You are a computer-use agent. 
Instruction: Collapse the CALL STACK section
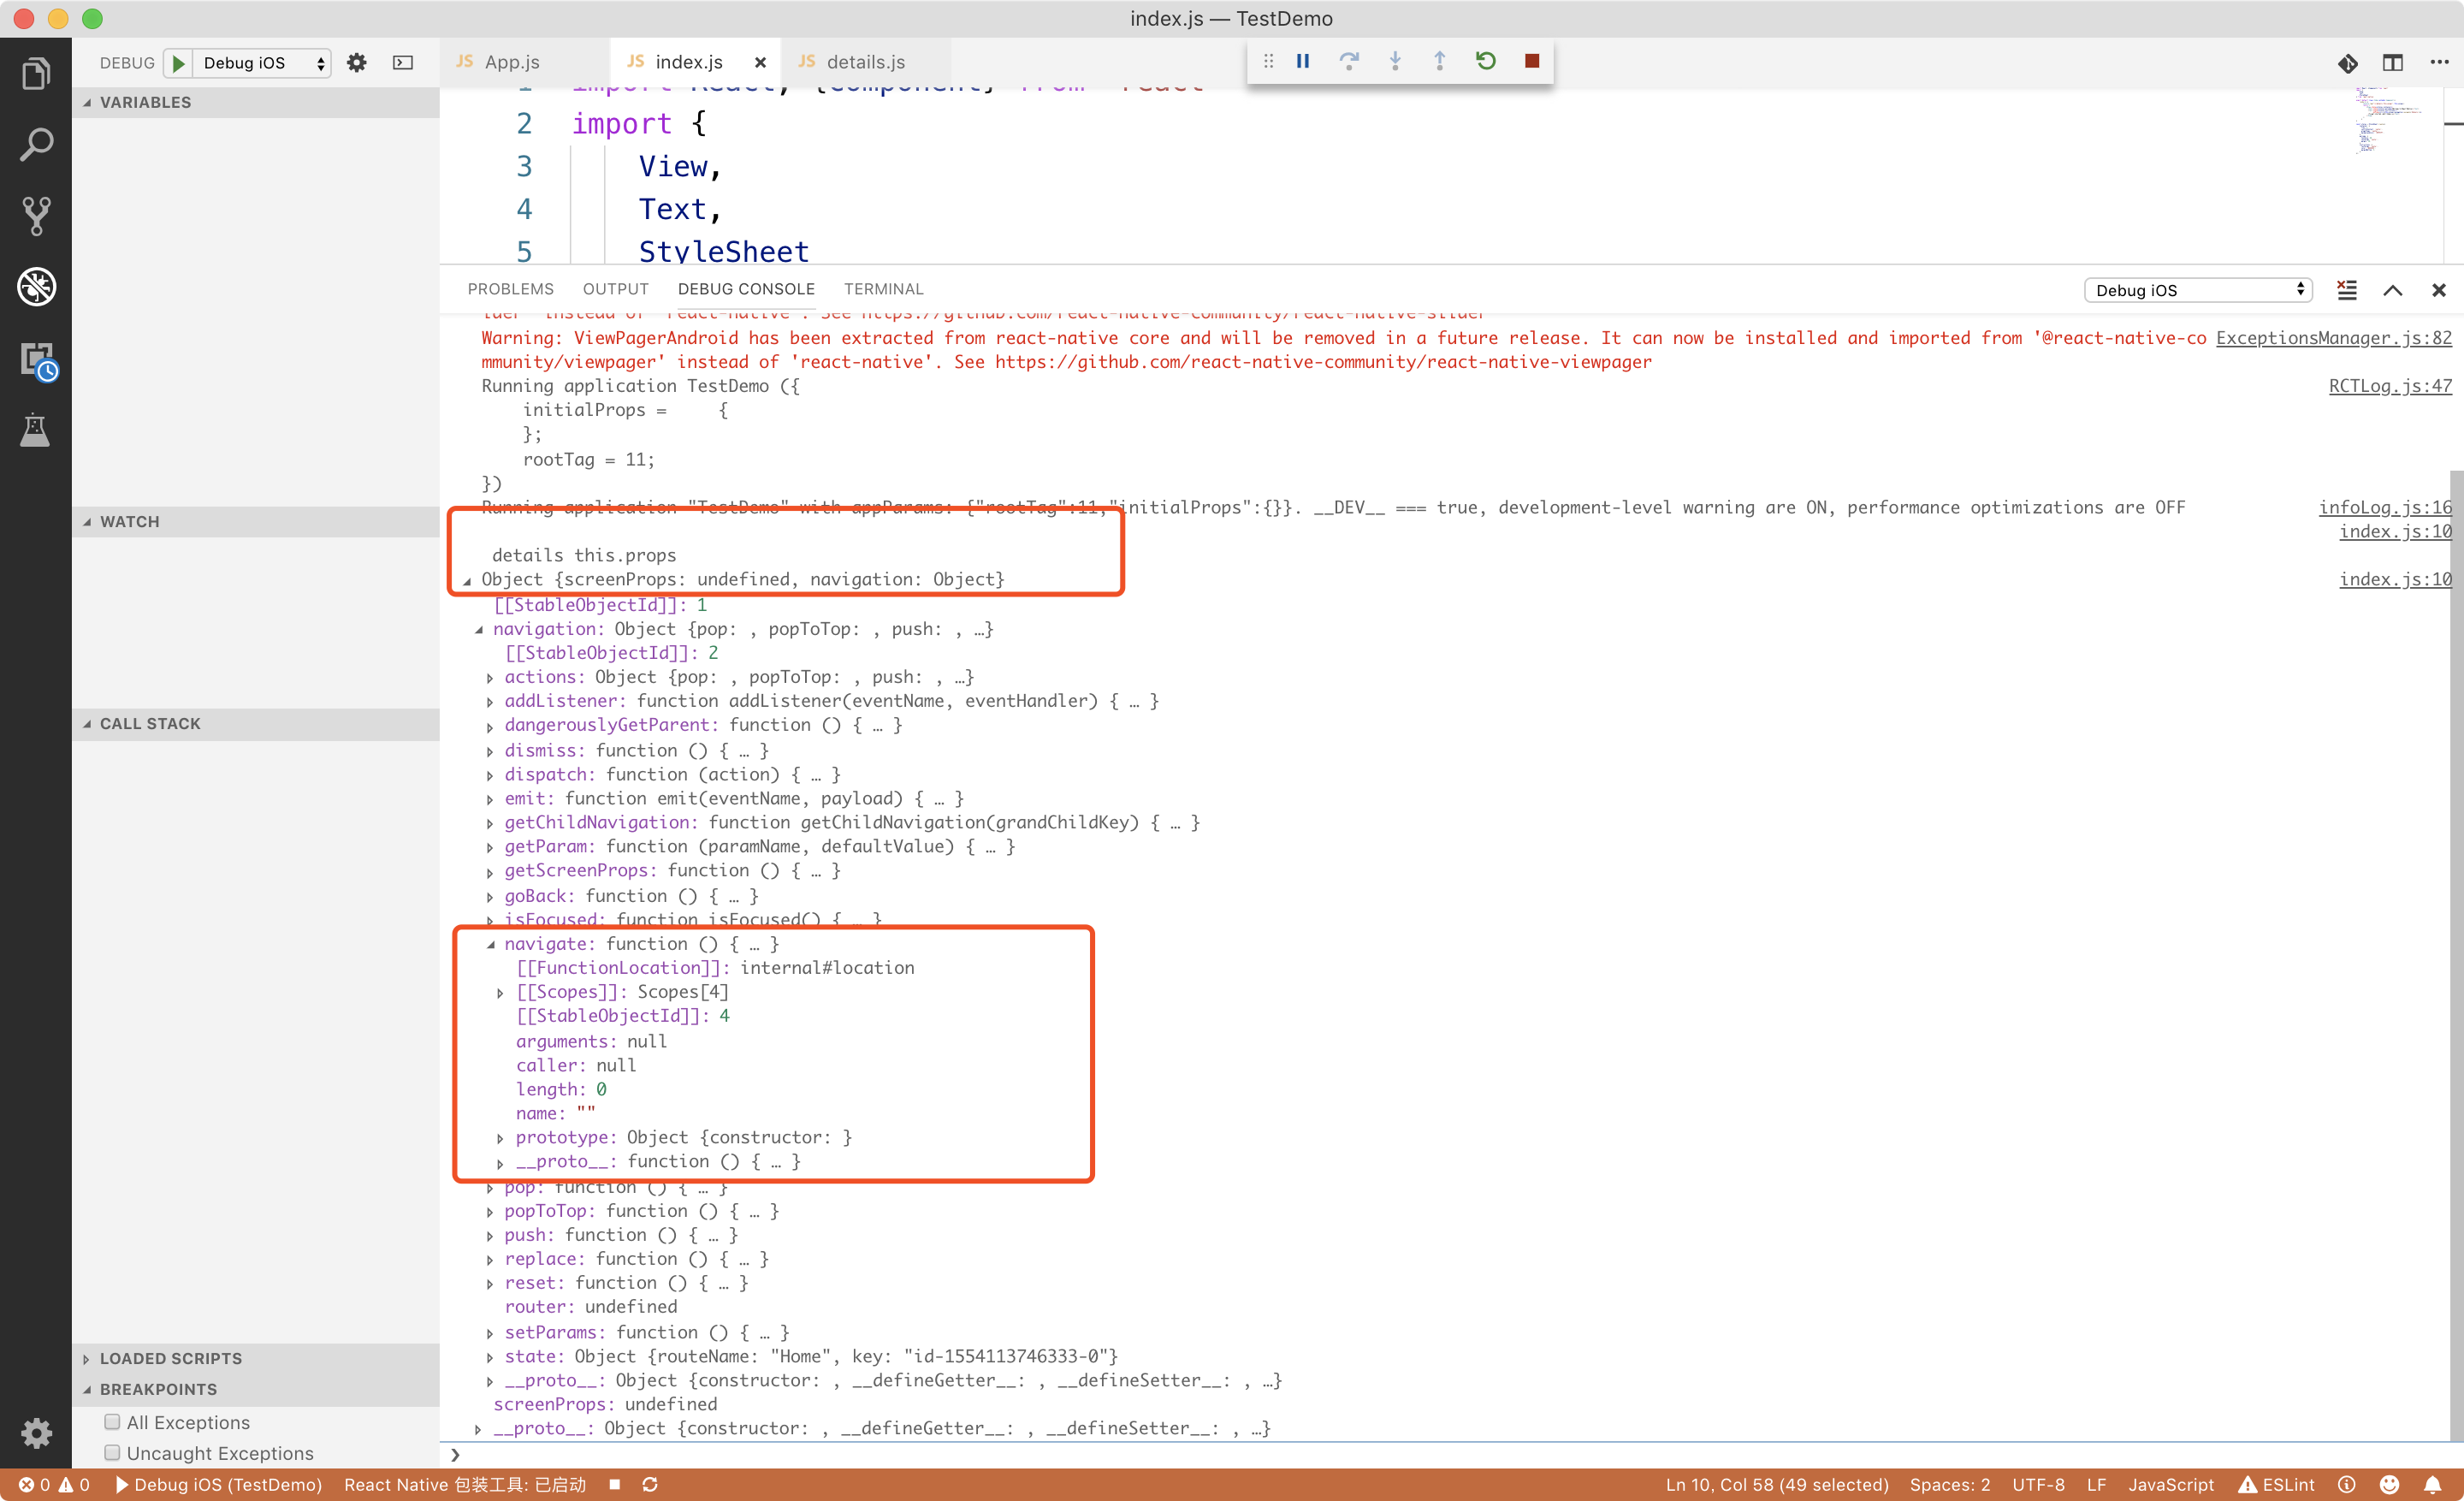[256, 724]
